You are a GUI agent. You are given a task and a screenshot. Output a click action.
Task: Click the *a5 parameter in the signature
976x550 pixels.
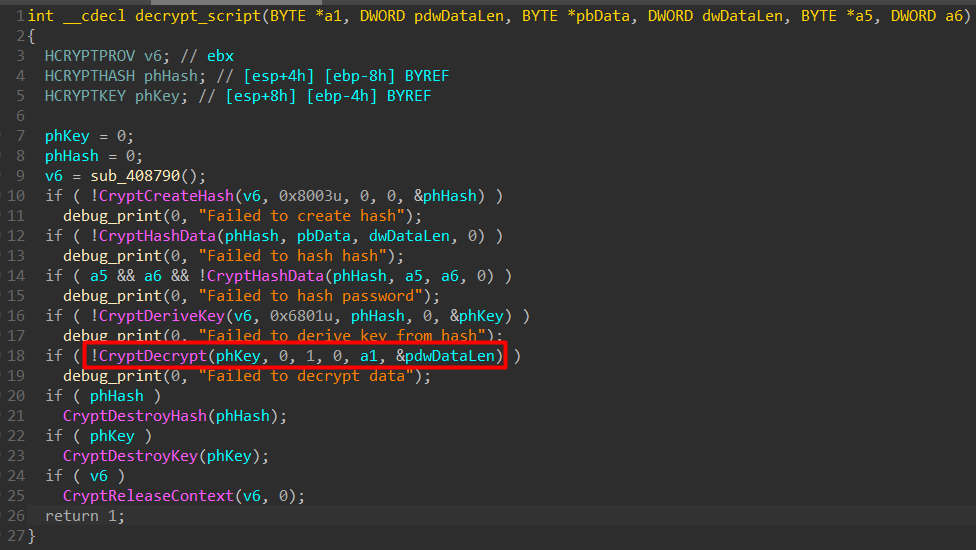tap(860, 16)
